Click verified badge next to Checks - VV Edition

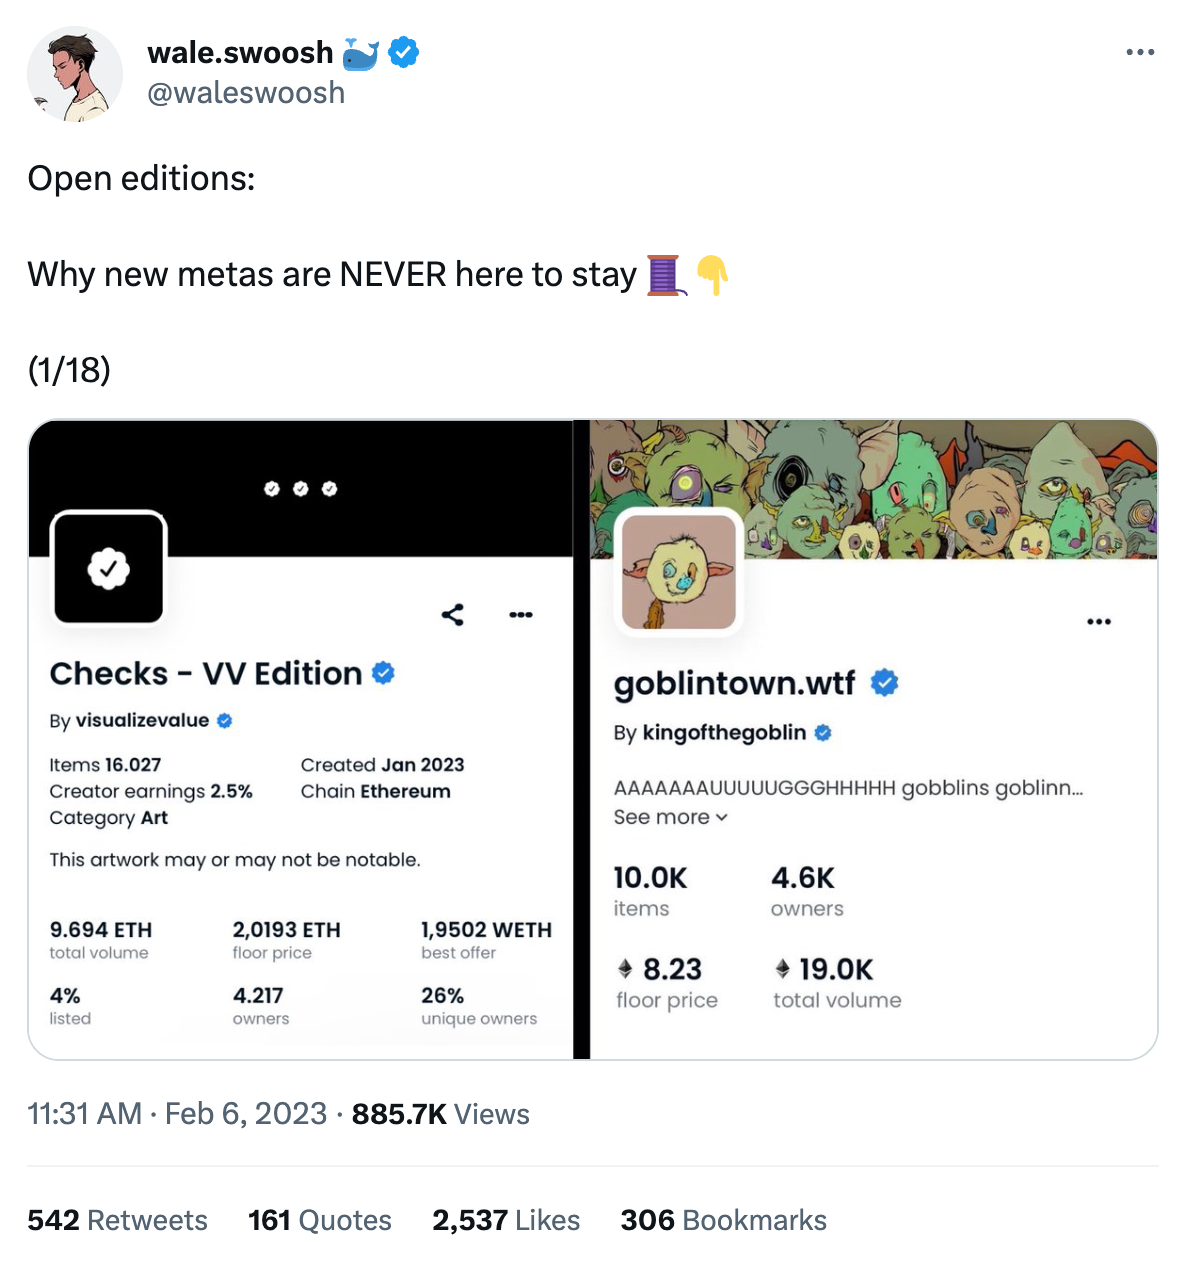click(x=383, y=673)
